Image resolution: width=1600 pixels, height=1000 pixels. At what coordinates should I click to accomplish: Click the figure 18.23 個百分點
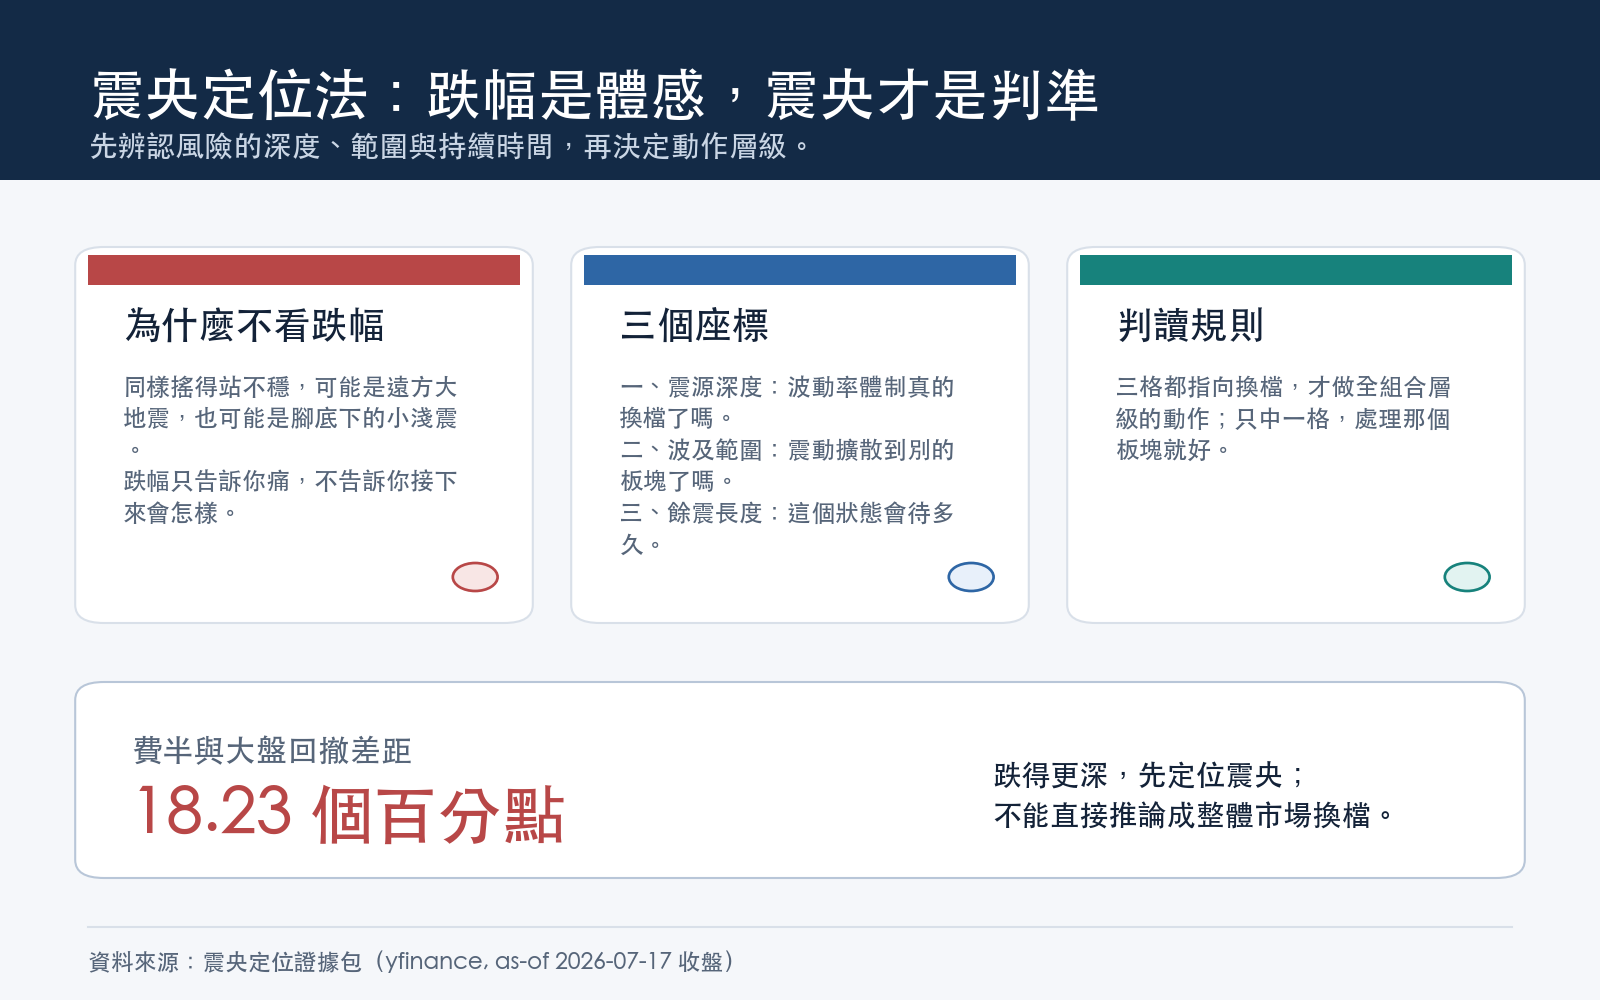coord(350,813)
